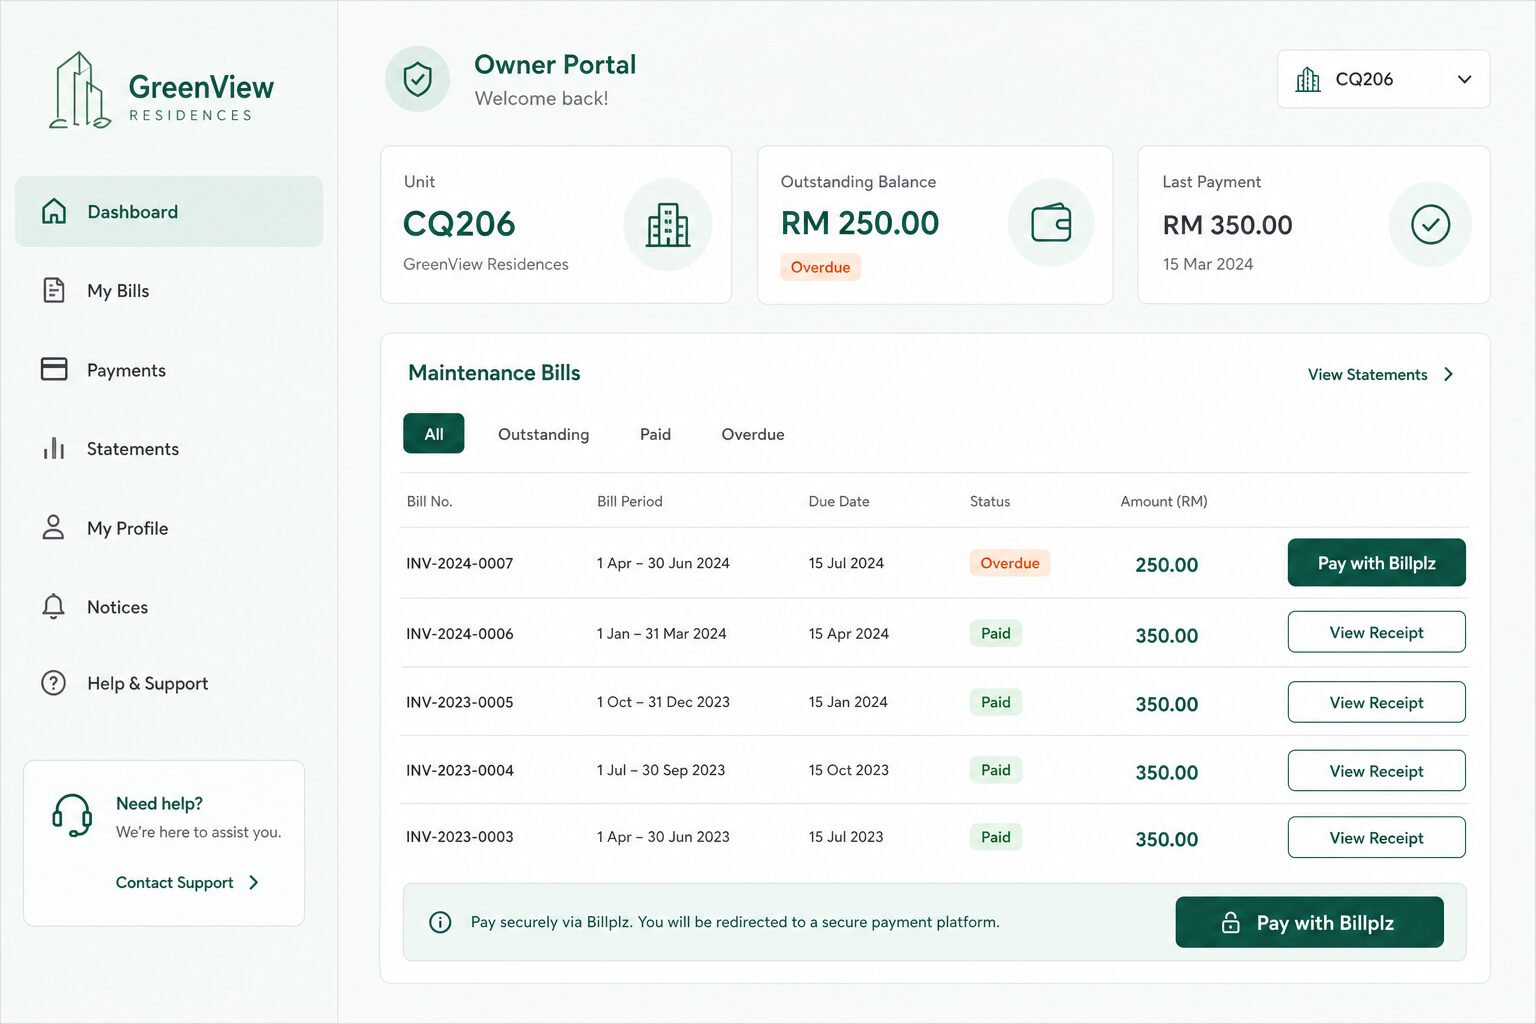Click the Dashboard home icon
This screenshot has height=1024, width=1536.
[x=54, y=211]
